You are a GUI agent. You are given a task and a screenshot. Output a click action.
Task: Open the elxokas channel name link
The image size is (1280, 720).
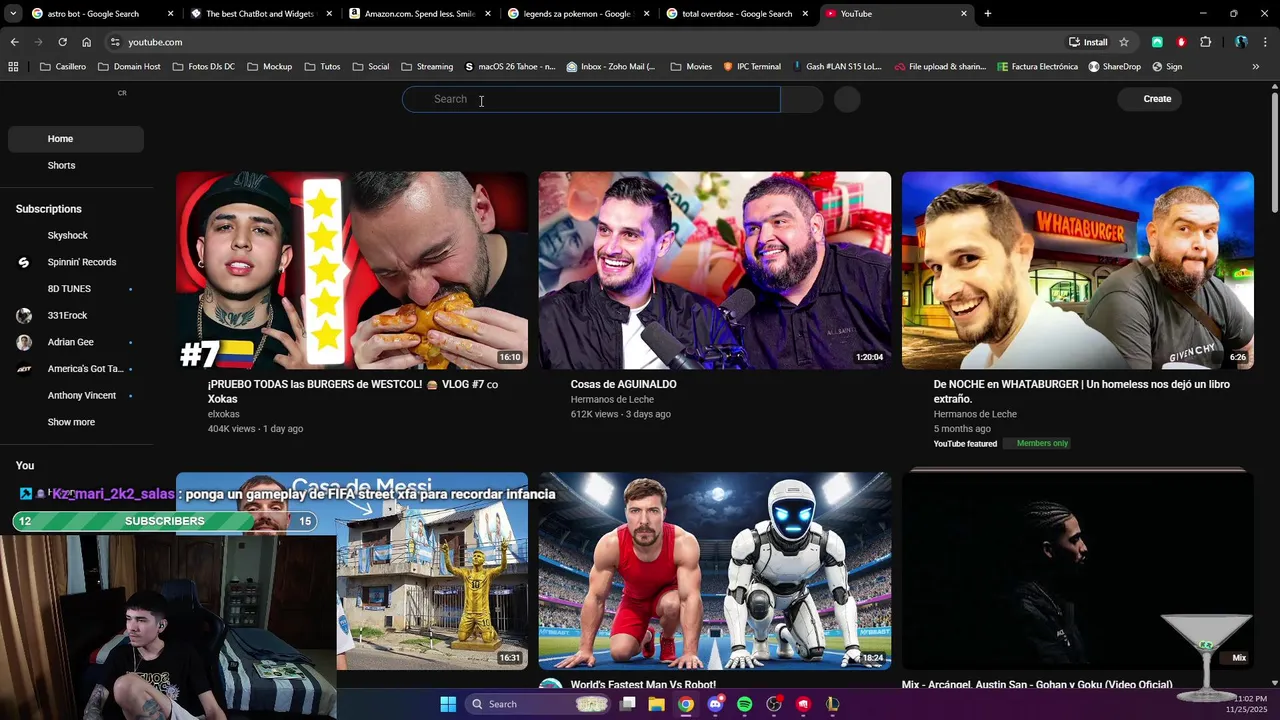coord(223,414)
